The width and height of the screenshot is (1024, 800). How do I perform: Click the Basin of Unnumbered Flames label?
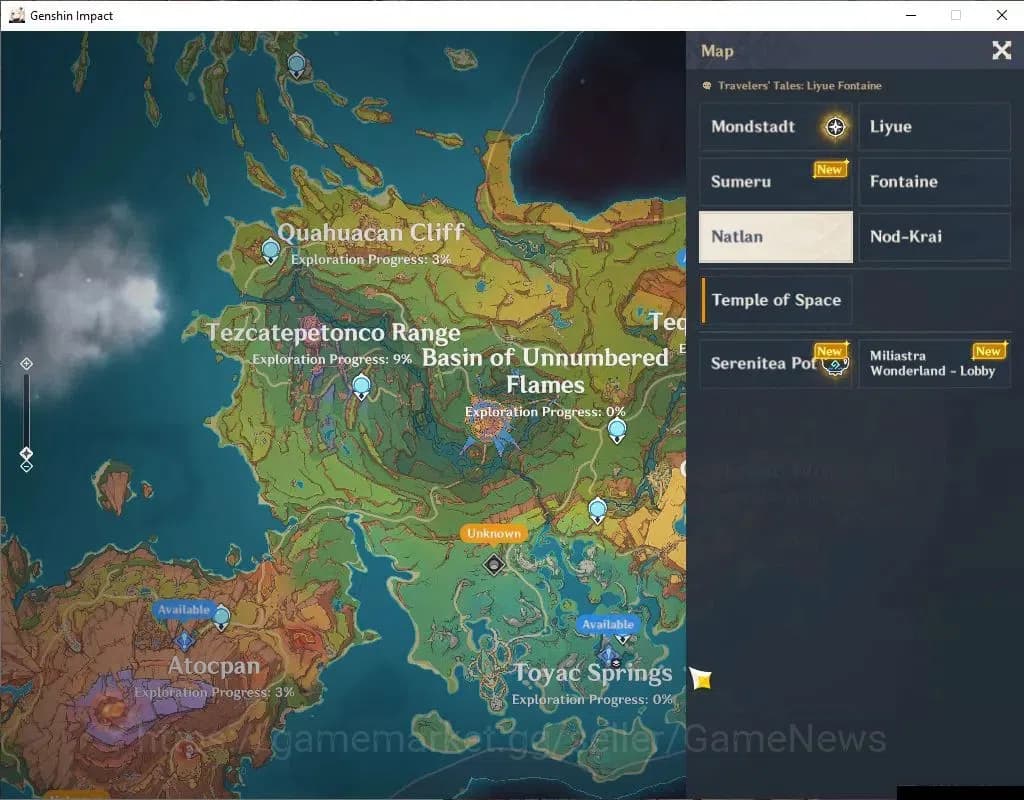[x=545, y=371]
